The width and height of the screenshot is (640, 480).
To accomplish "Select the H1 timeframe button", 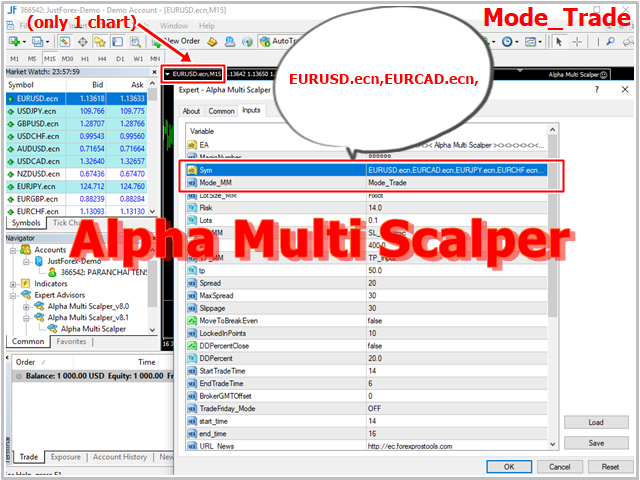I will [85, 59].
